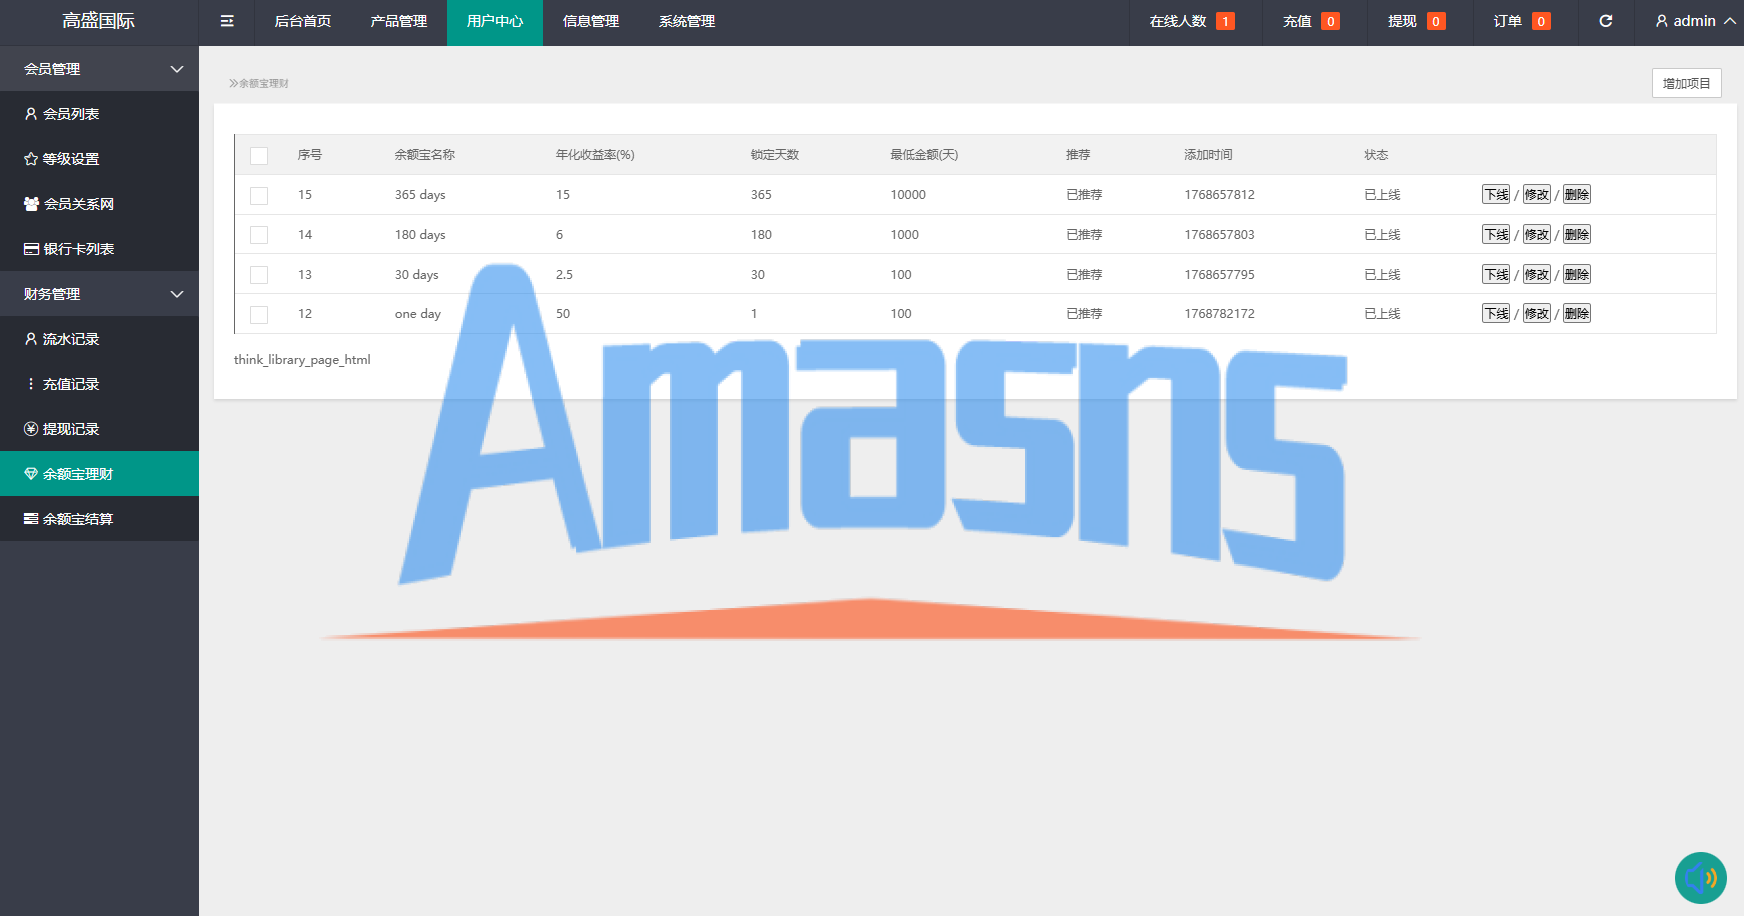Go to 后台首页 tab
Image resolution: width=1744 pixels, height=916 pixels.
pyautogui.click(x=303, y=21)
